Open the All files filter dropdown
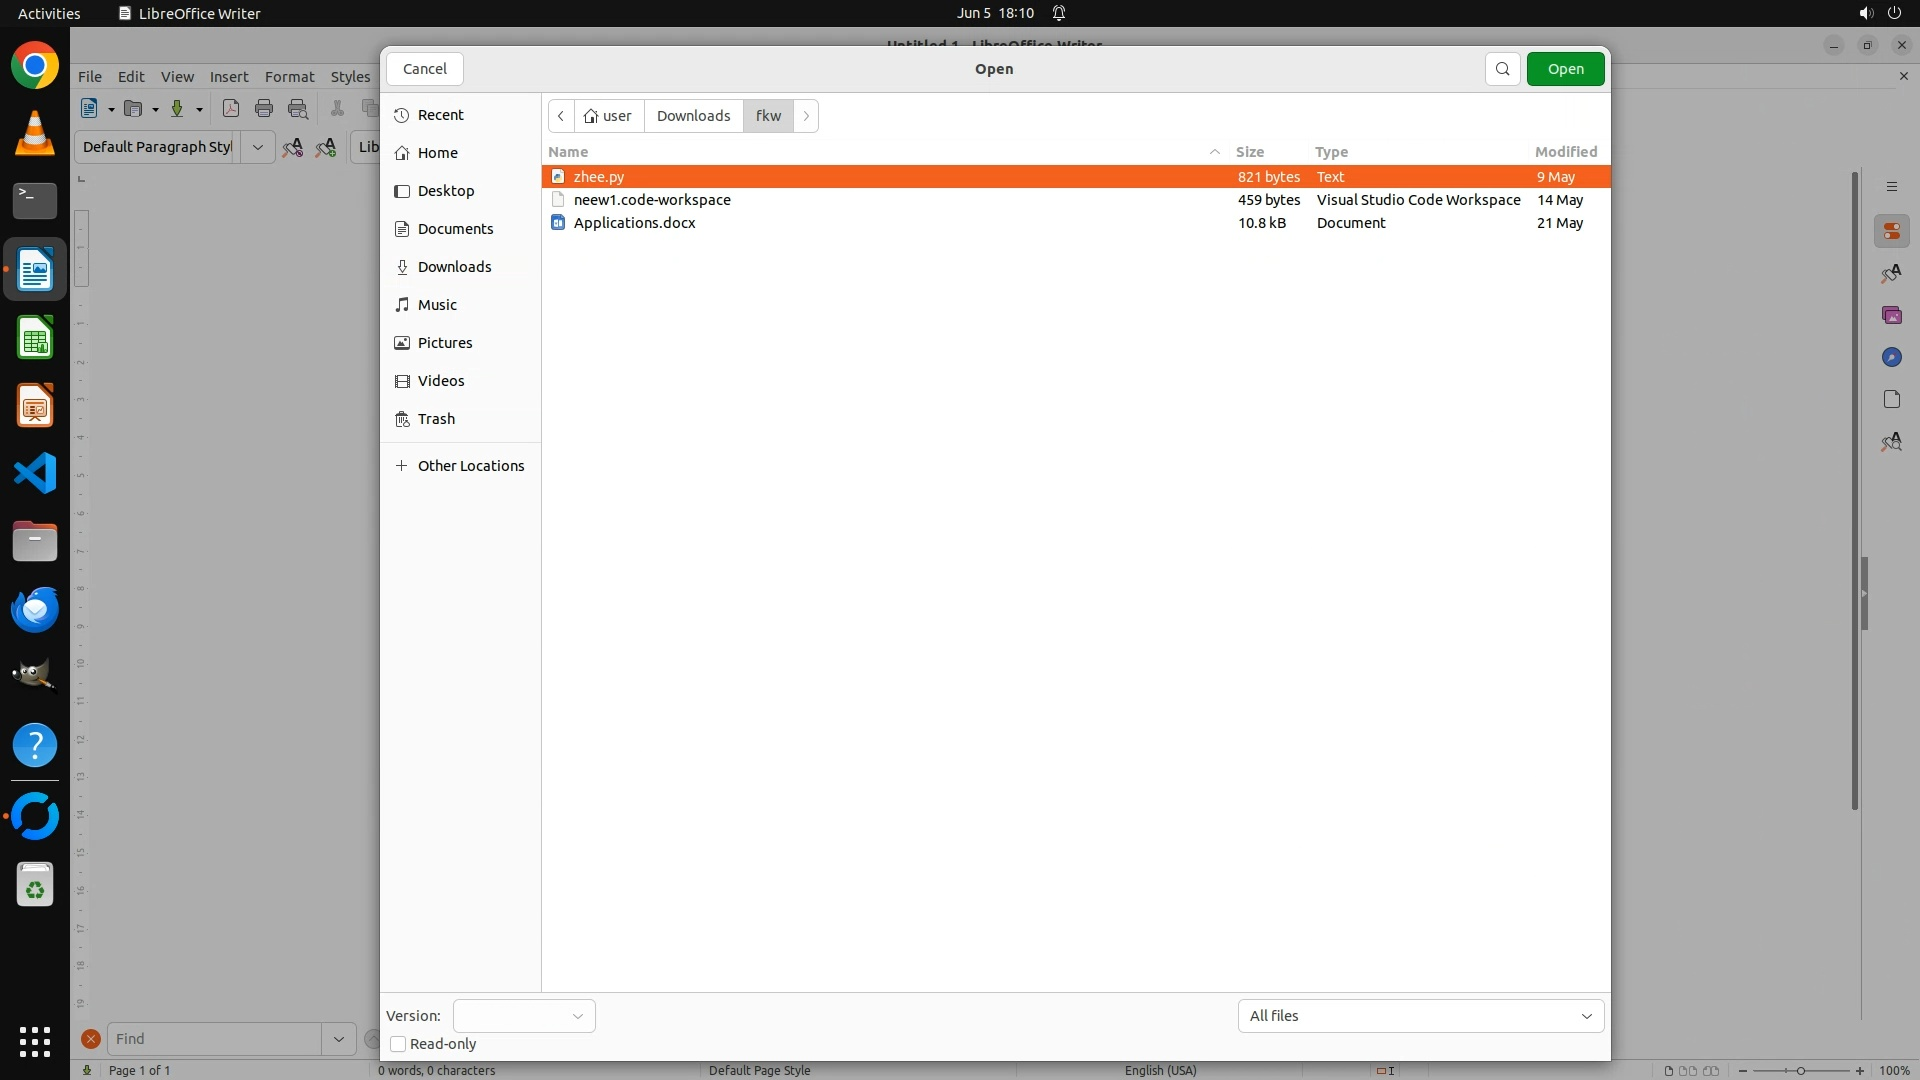The image size is (1920, 1080). point(1420,1016)
